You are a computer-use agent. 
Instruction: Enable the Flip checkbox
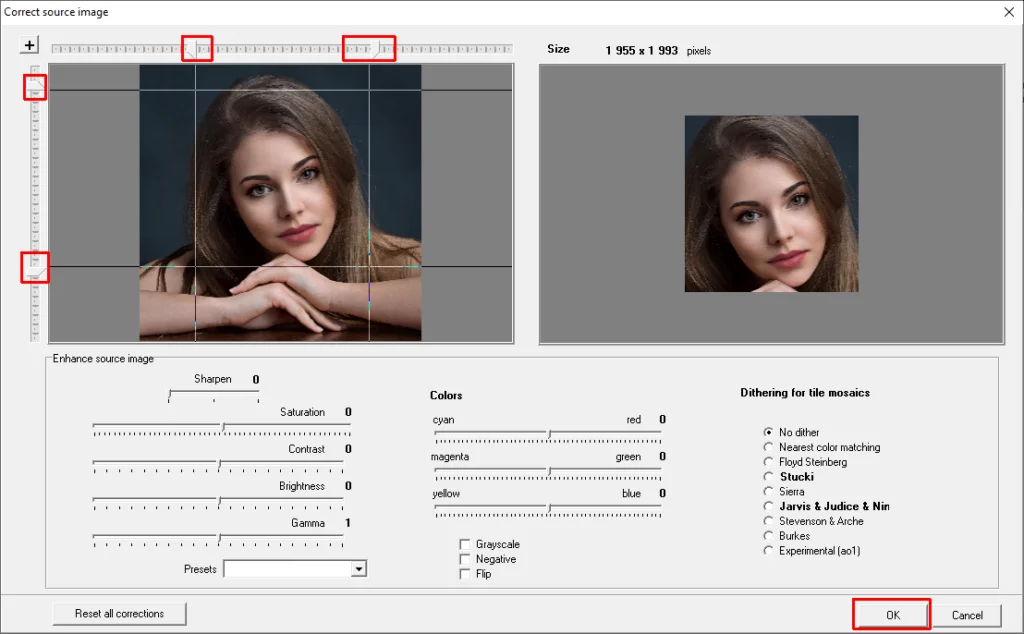point(464,574)
